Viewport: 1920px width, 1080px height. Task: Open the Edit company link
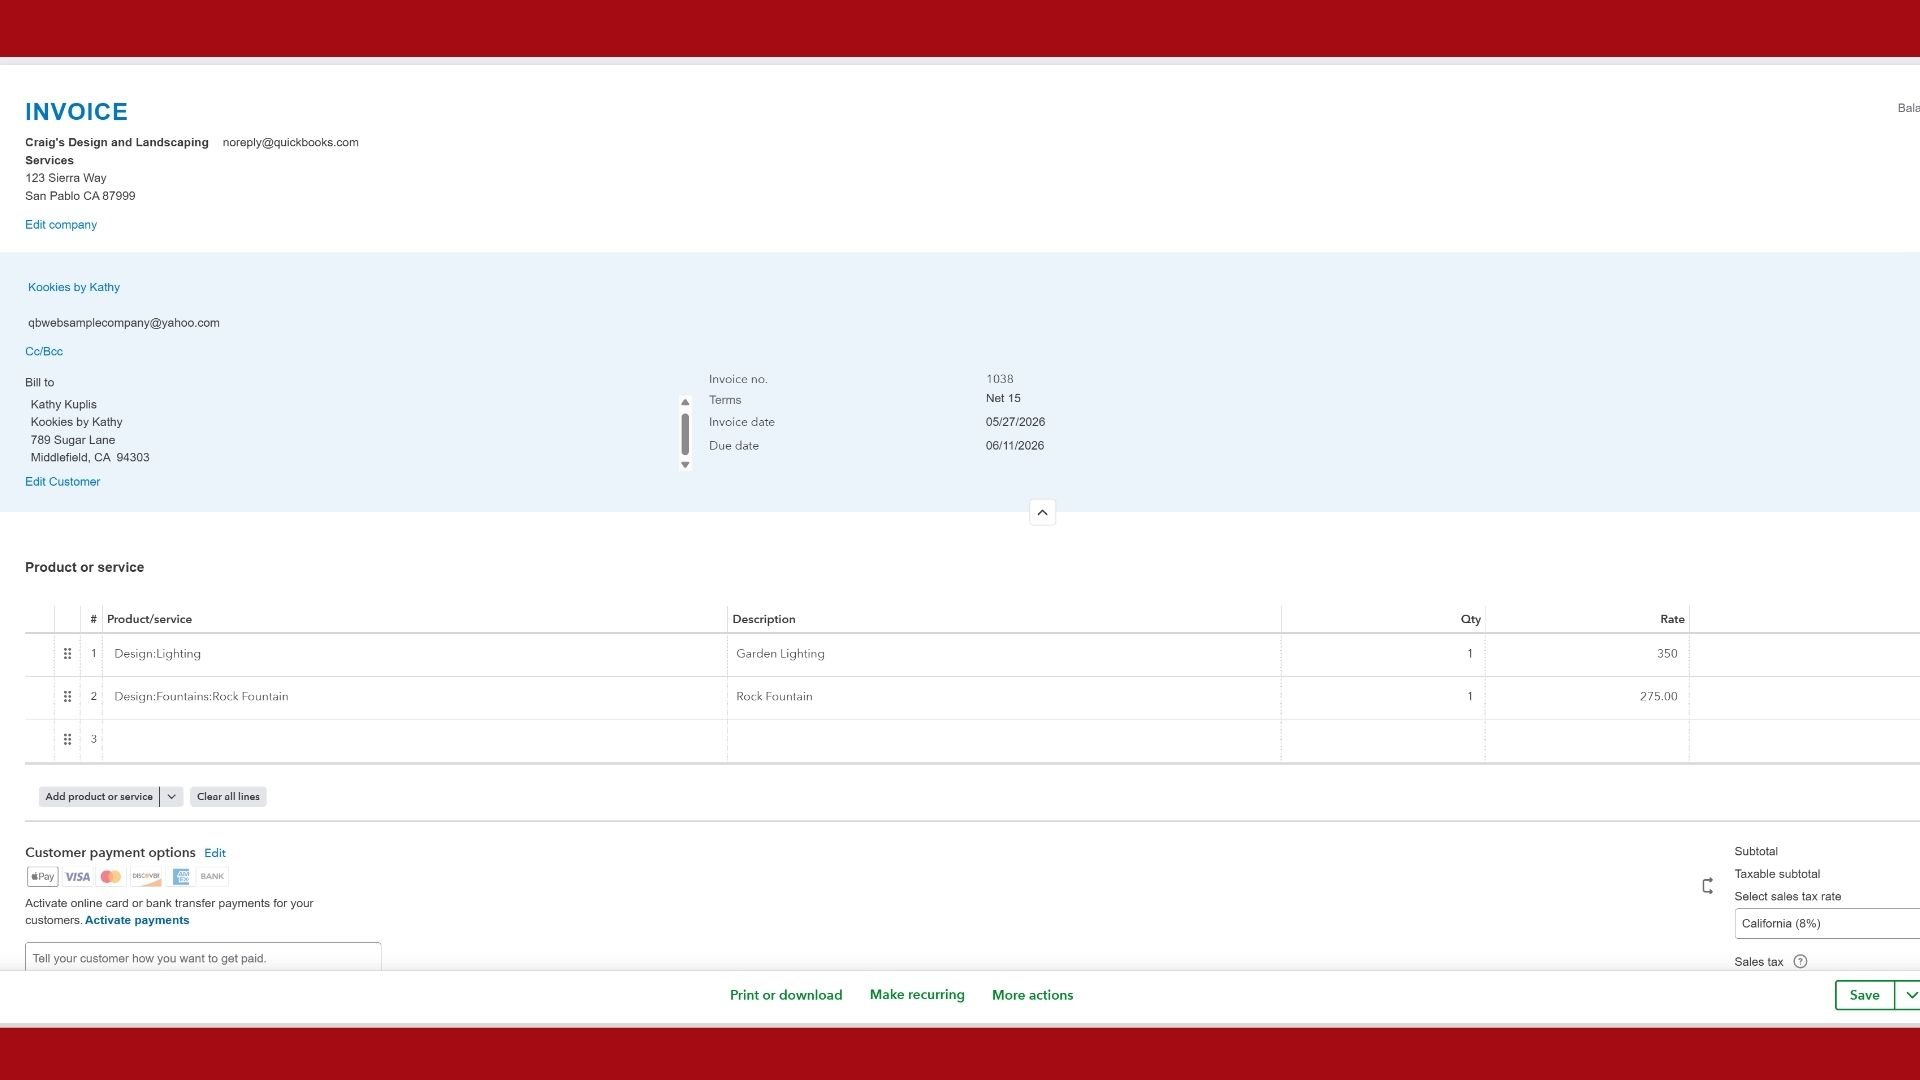tap(61, 225)
